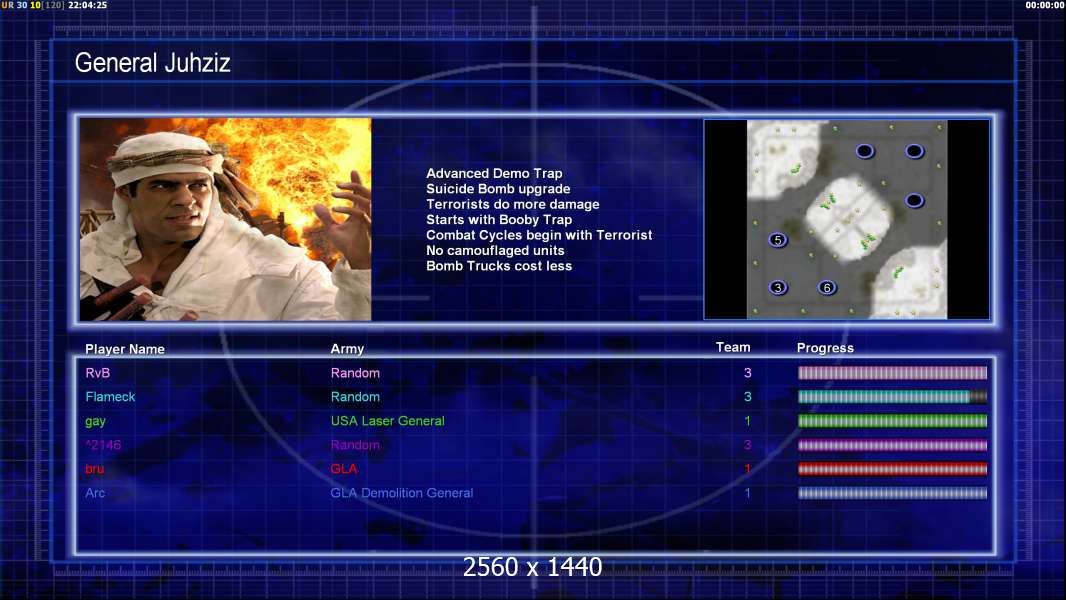Click the 'Army' column header
The height and width of the screenshot is (600, 1066).
click(347, 349)
